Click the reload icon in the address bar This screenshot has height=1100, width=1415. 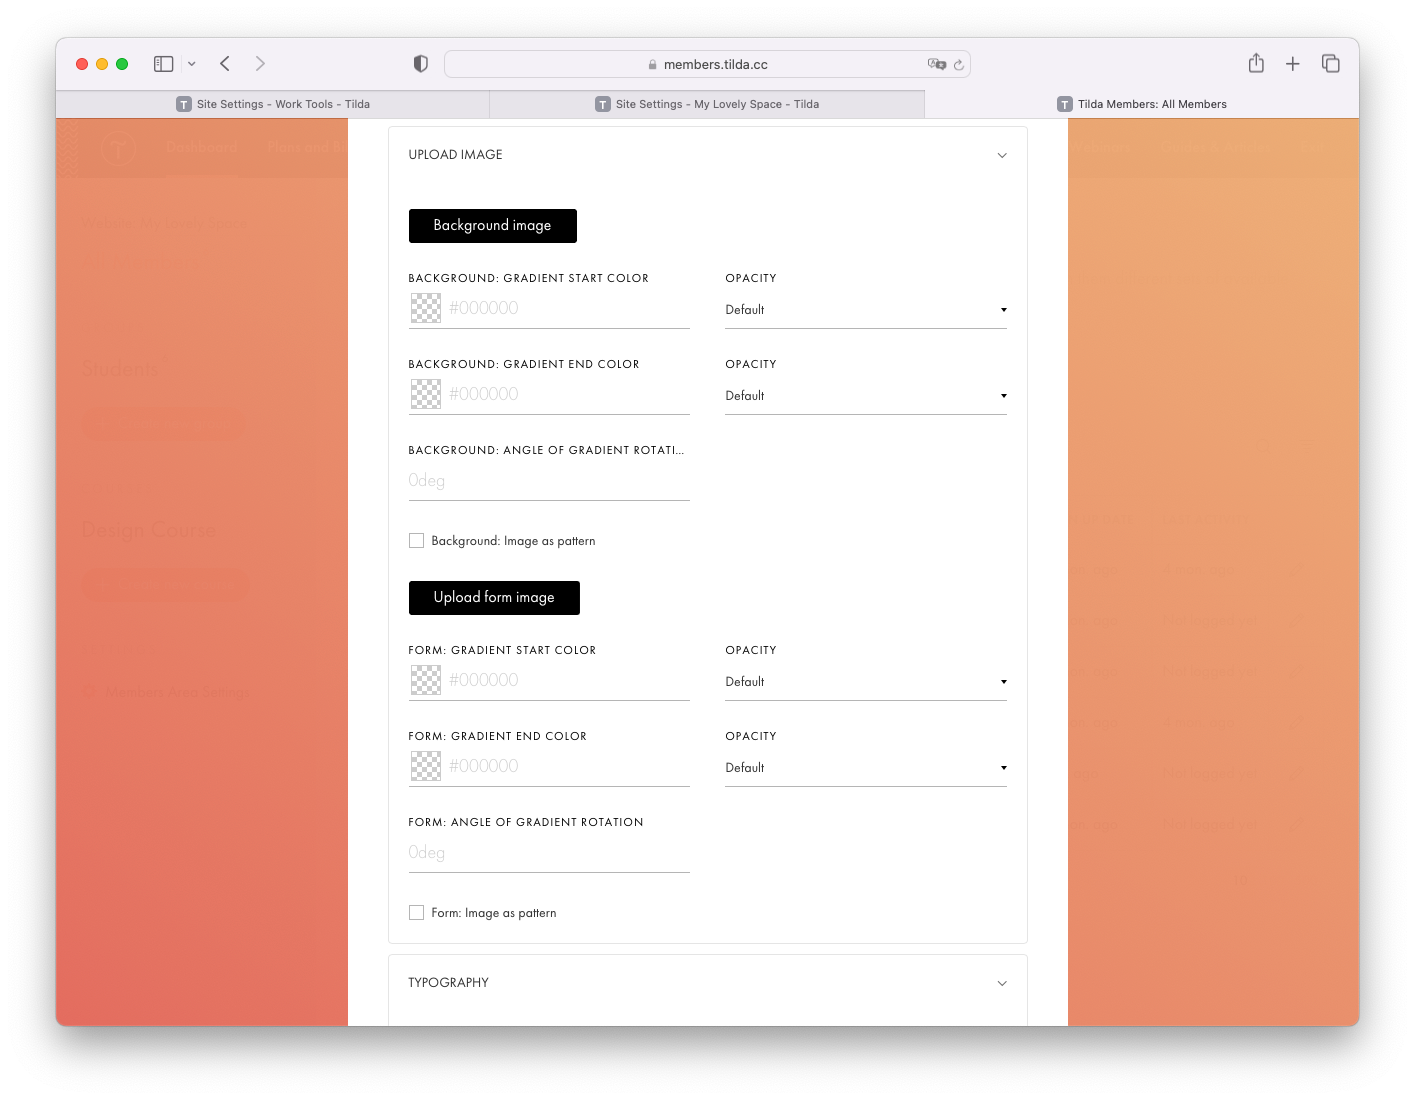click(958, 64)
